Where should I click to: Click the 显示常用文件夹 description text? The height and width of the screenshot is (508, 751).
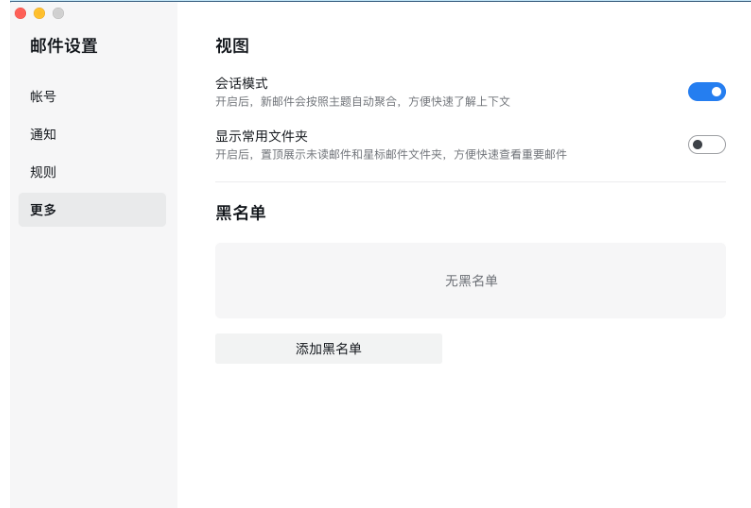(x=390, y=154)
